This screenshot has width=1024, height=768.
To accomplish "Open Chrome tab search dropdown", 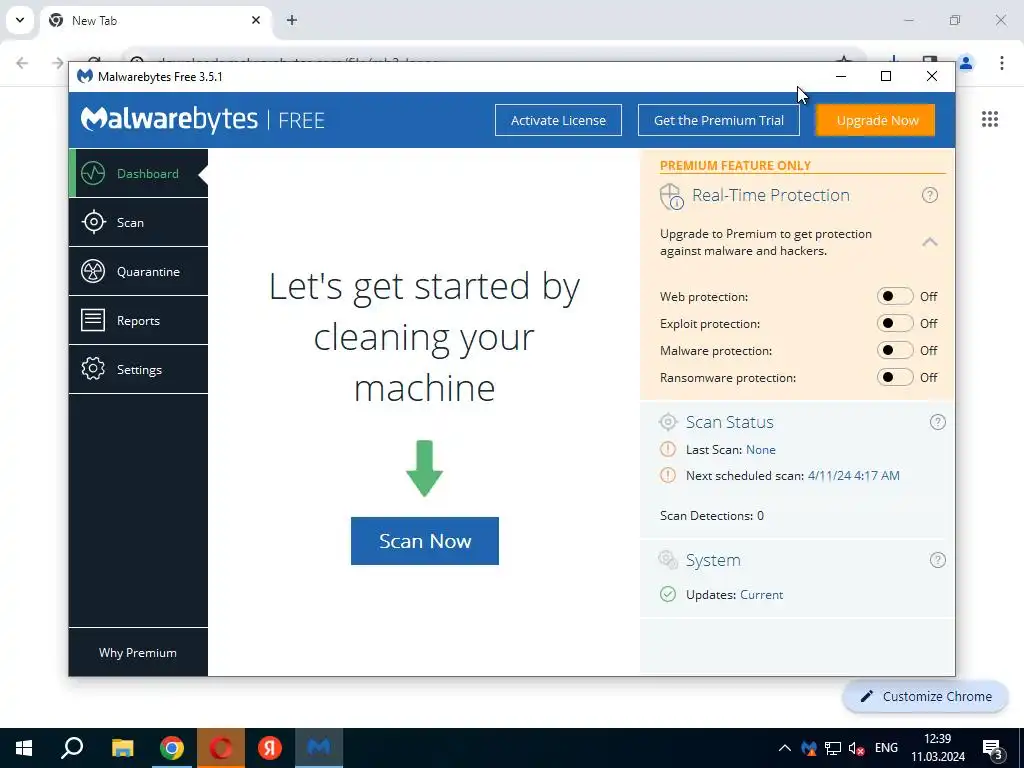I will click(x=20, y=20).
